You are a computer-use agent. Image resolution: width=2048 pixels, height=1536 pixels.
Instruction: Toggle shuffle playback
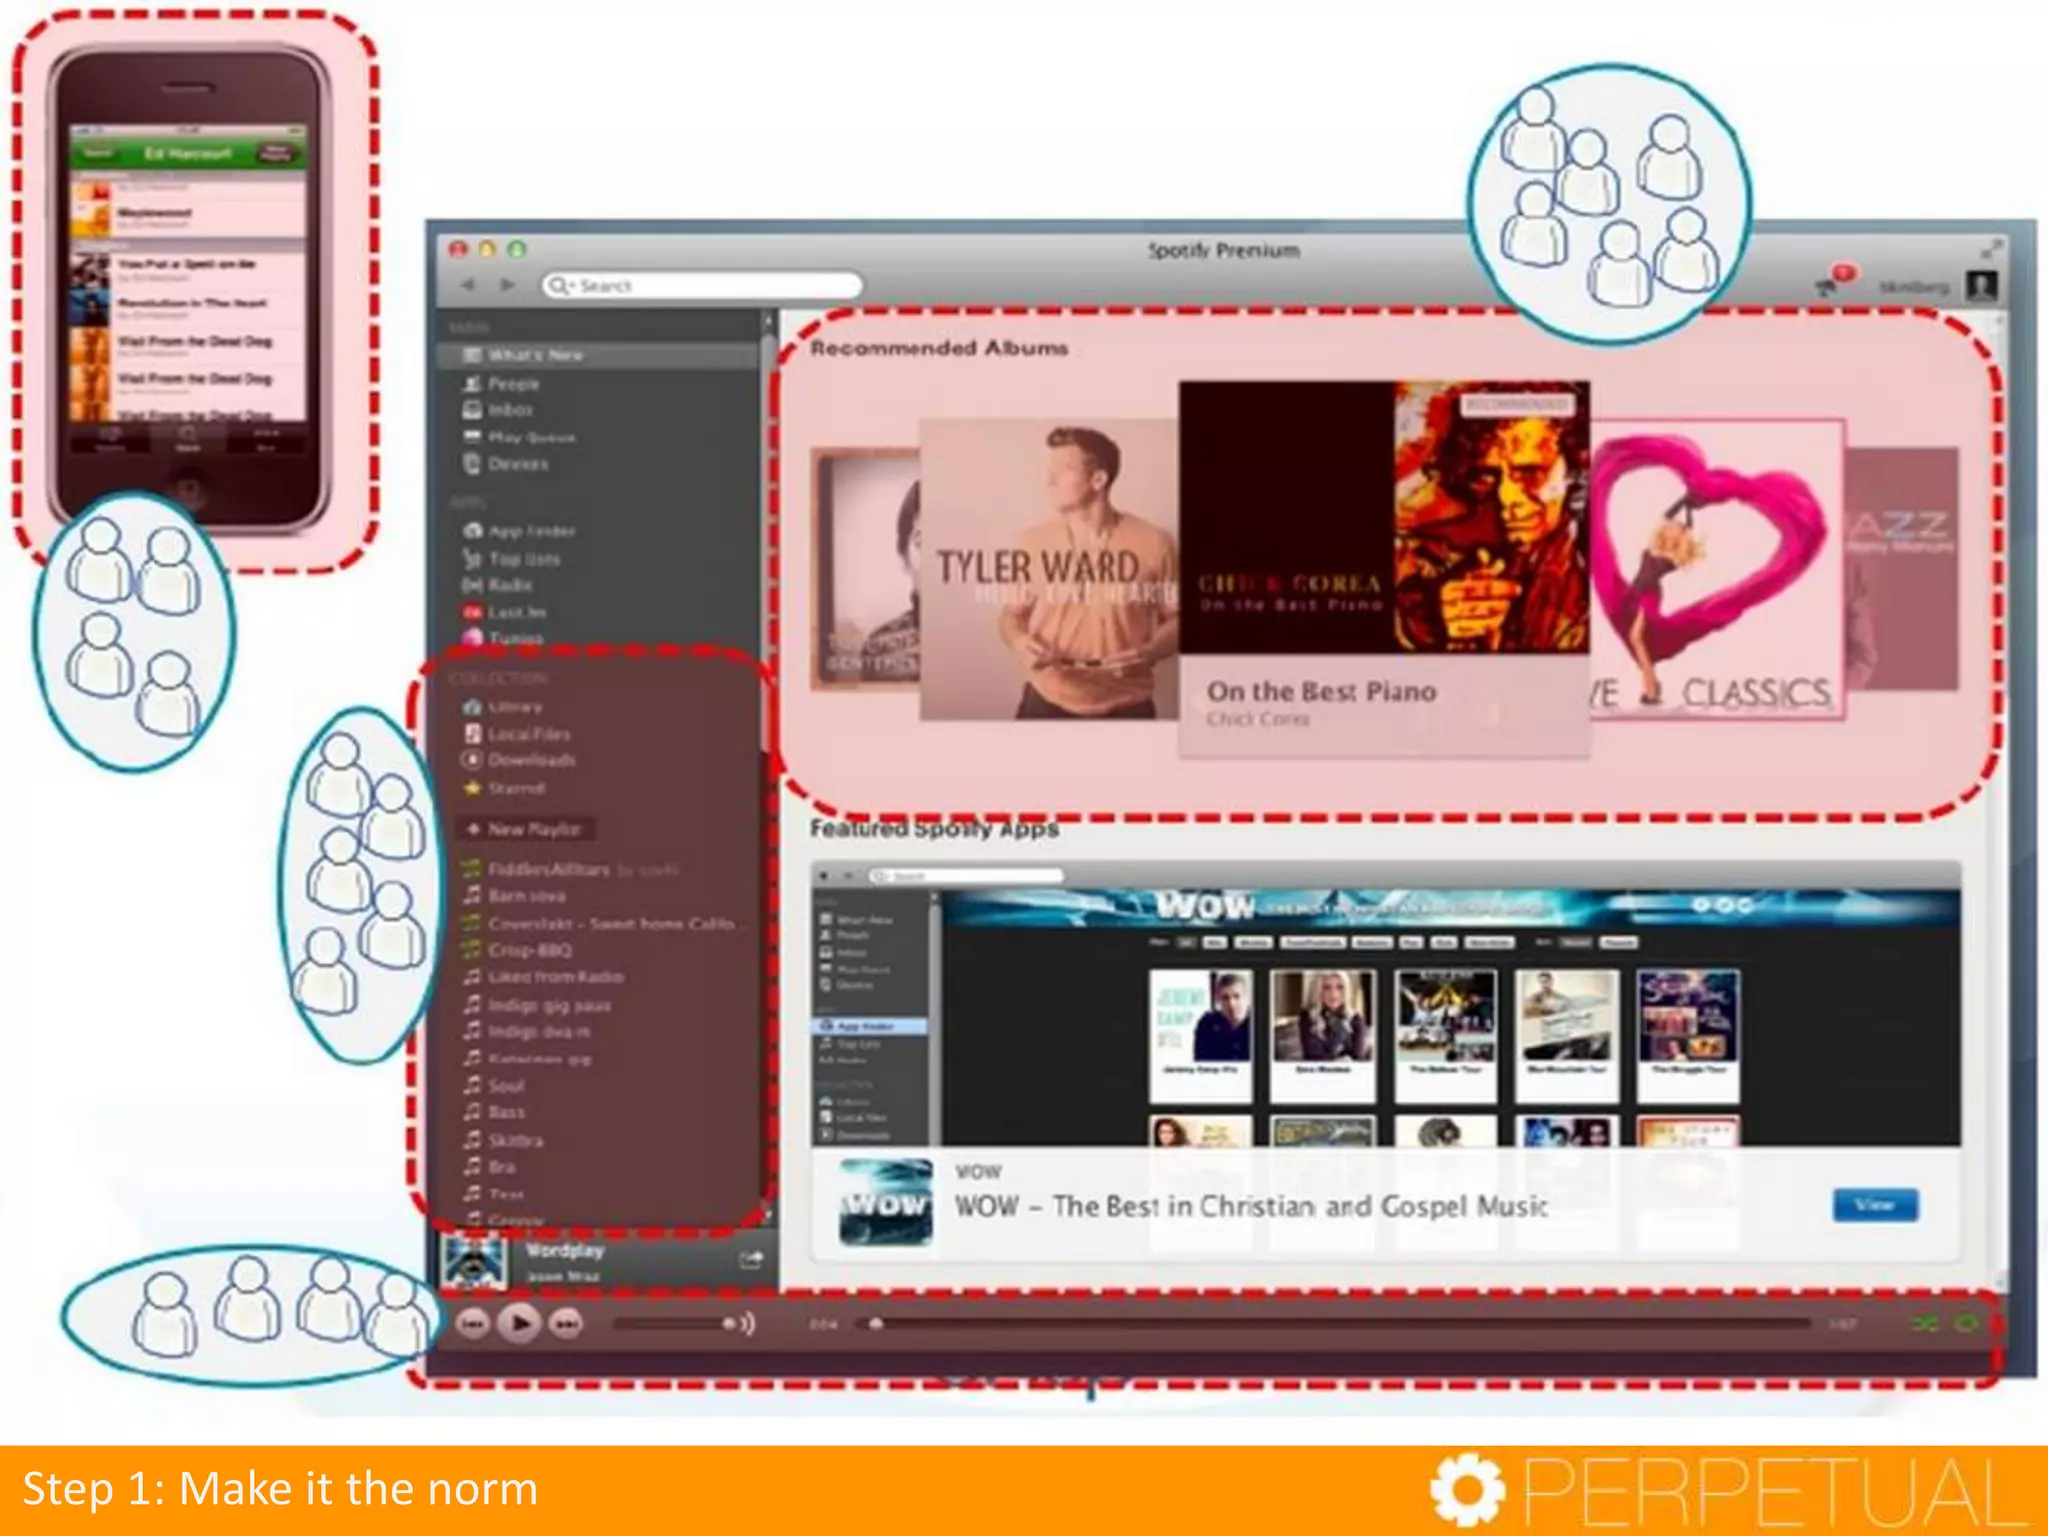(x=1924, y=1324)
